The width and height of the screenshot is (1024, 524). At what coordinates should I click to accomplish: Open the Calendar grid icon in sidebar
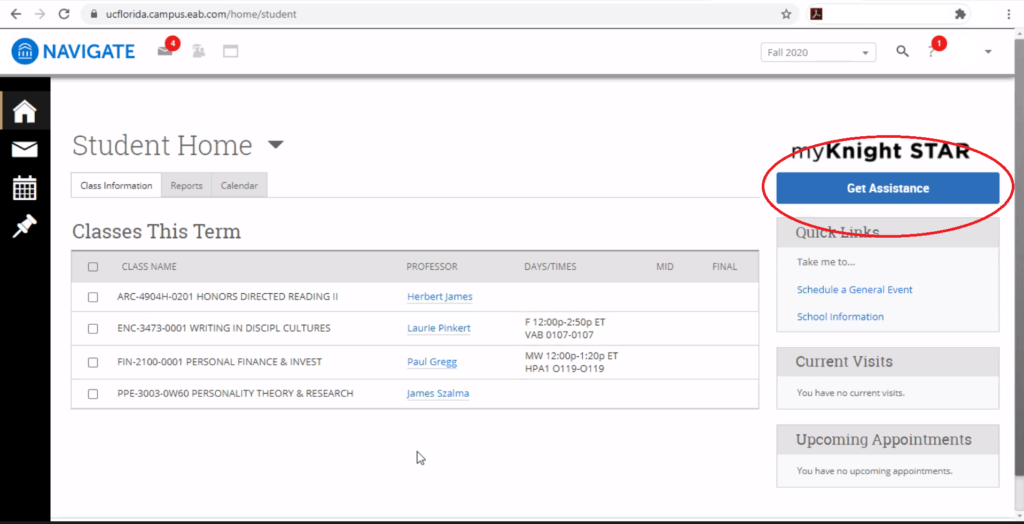pyautogui.click(x=25, y=188)
